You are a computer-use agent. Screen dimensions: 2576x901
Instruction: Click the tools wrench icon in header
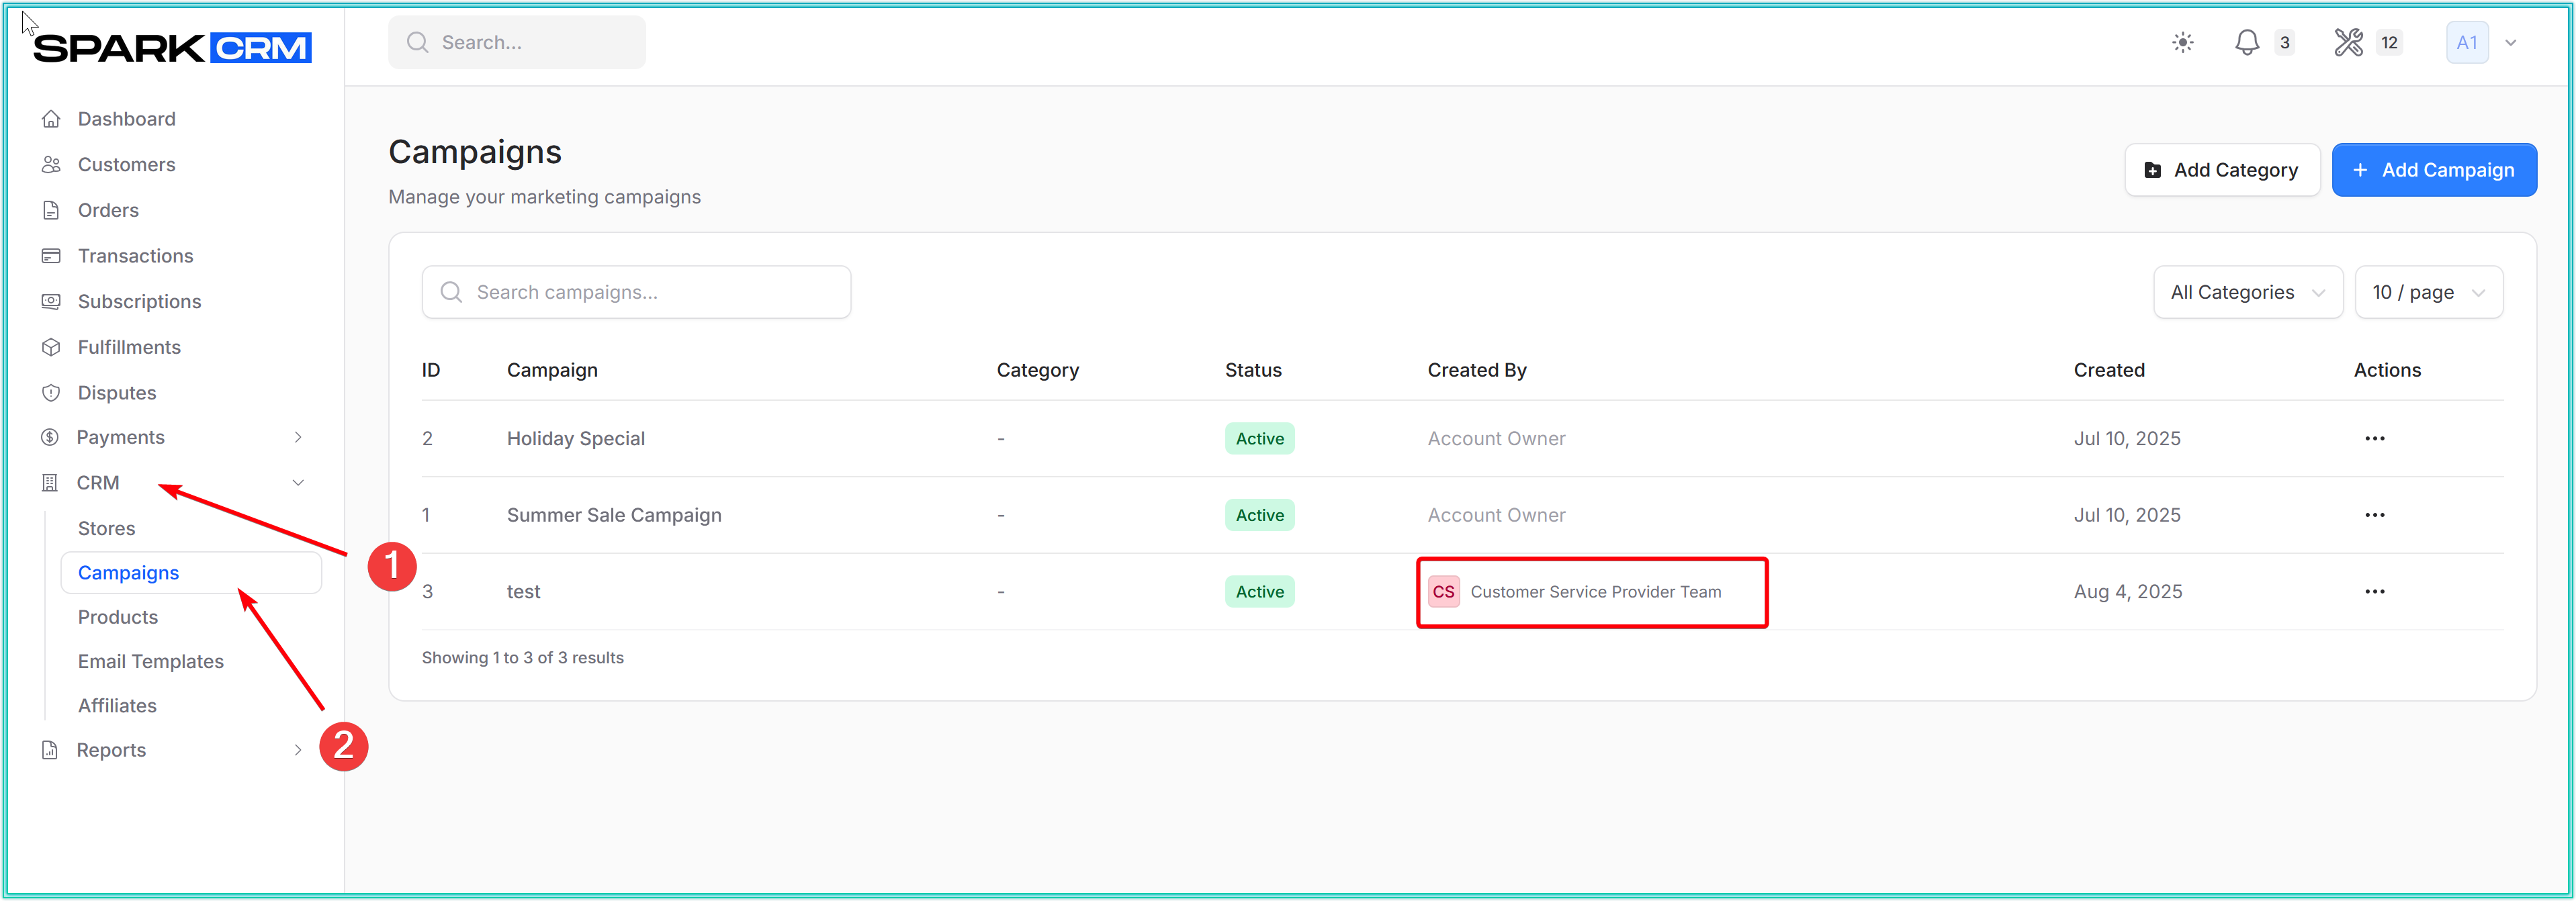tap(2348, 42)
